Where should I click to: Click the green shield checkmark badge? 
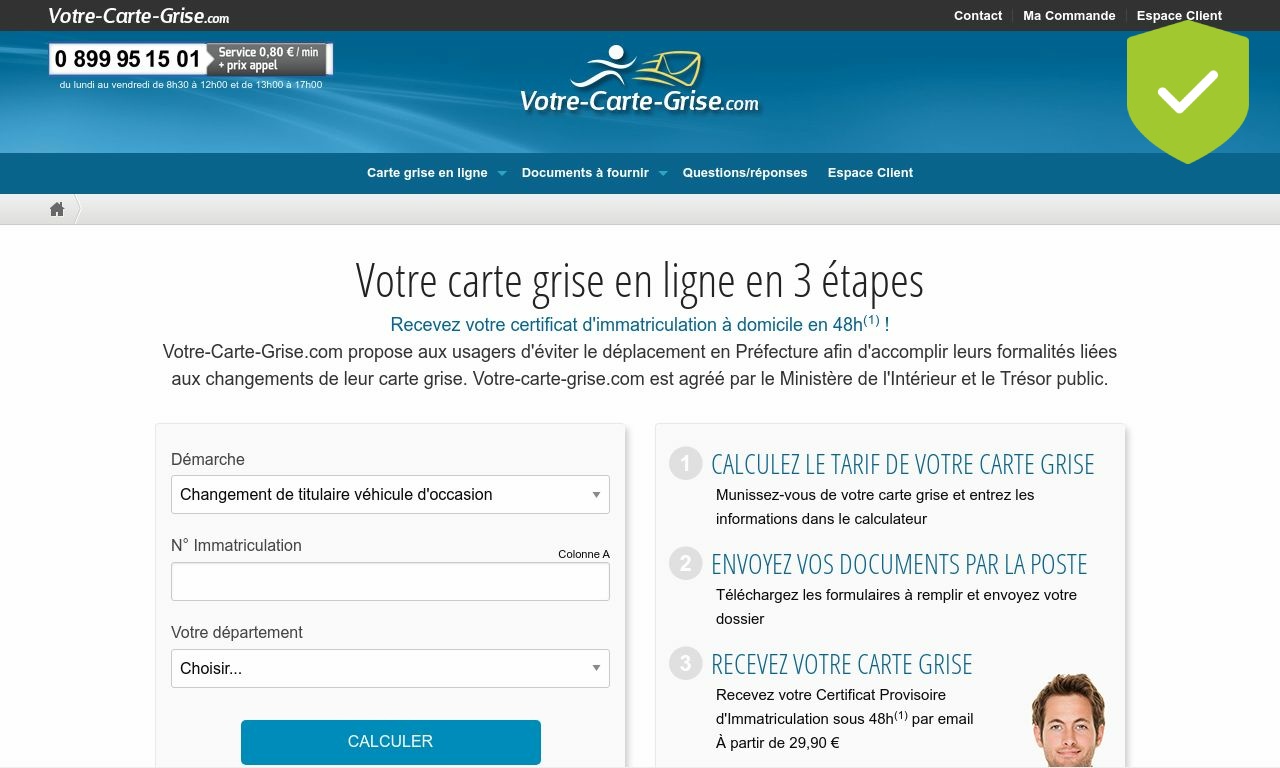(1187, 92)
